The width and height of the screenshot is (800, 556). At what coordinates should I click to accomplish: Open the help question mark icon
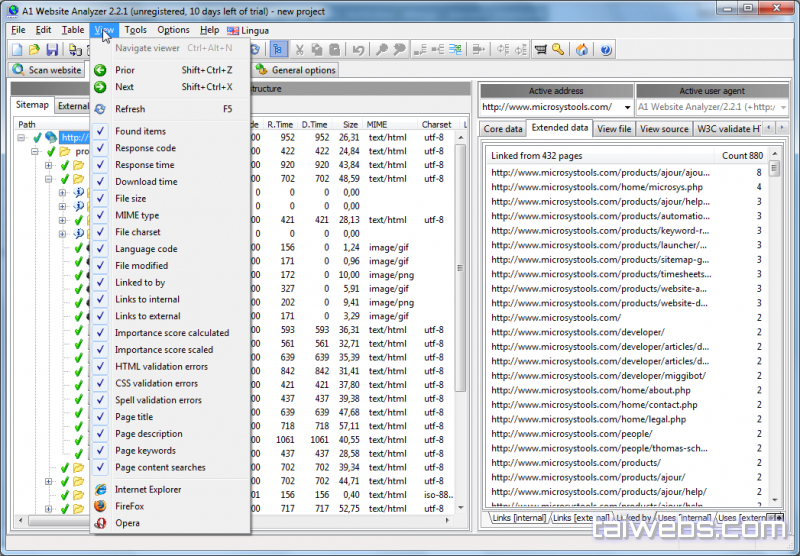click(605, 50)
